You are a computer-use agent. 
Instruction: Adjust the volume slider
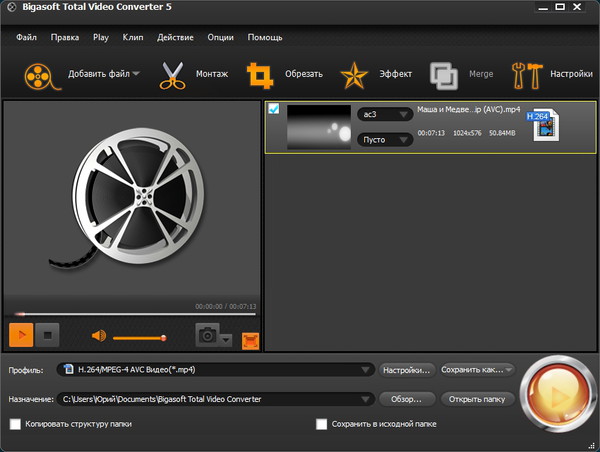tap(140, 337)
